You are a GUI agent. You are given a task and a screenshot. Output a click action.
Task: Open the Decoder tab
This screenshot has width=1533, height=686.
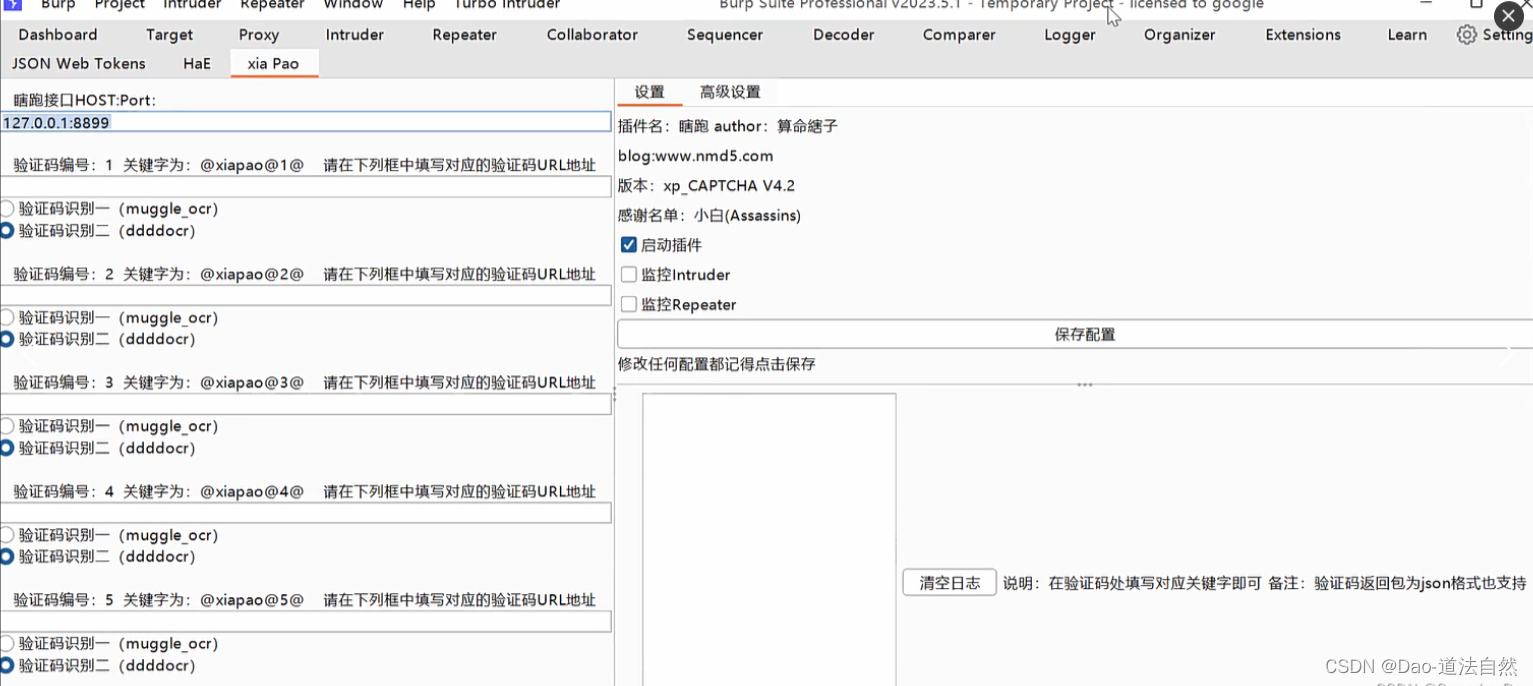click(x=844, y=35)
